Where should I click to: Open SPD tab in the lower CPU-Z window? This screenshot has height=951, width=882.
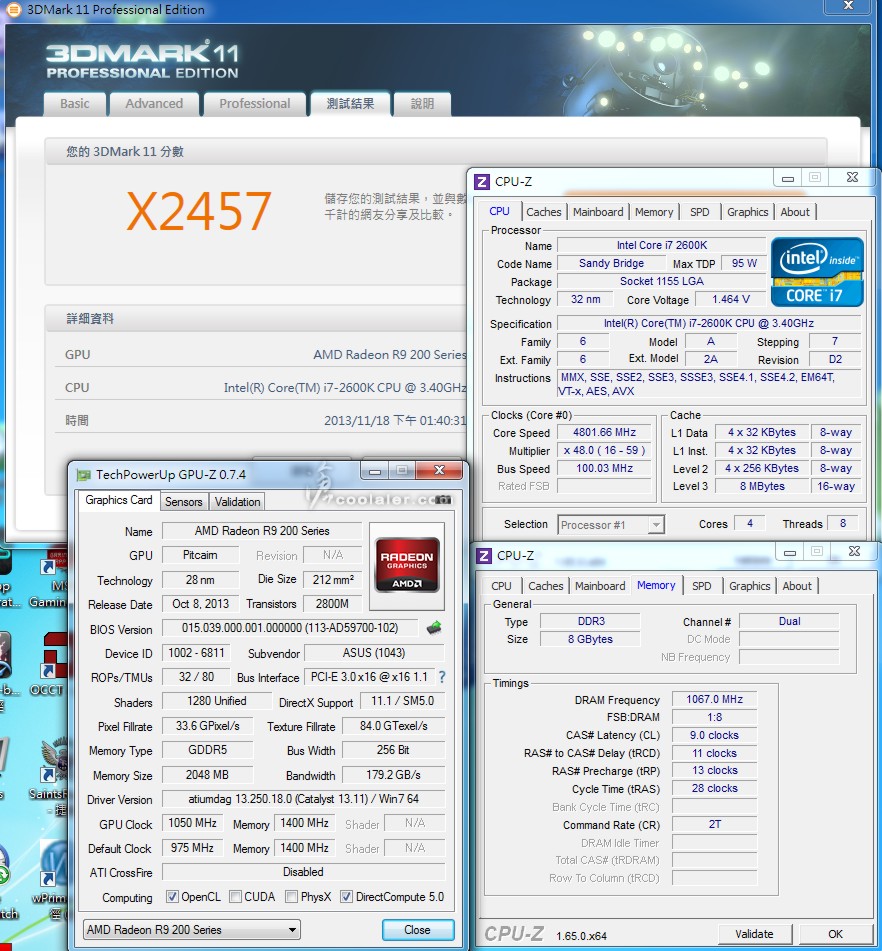[701, 586]
